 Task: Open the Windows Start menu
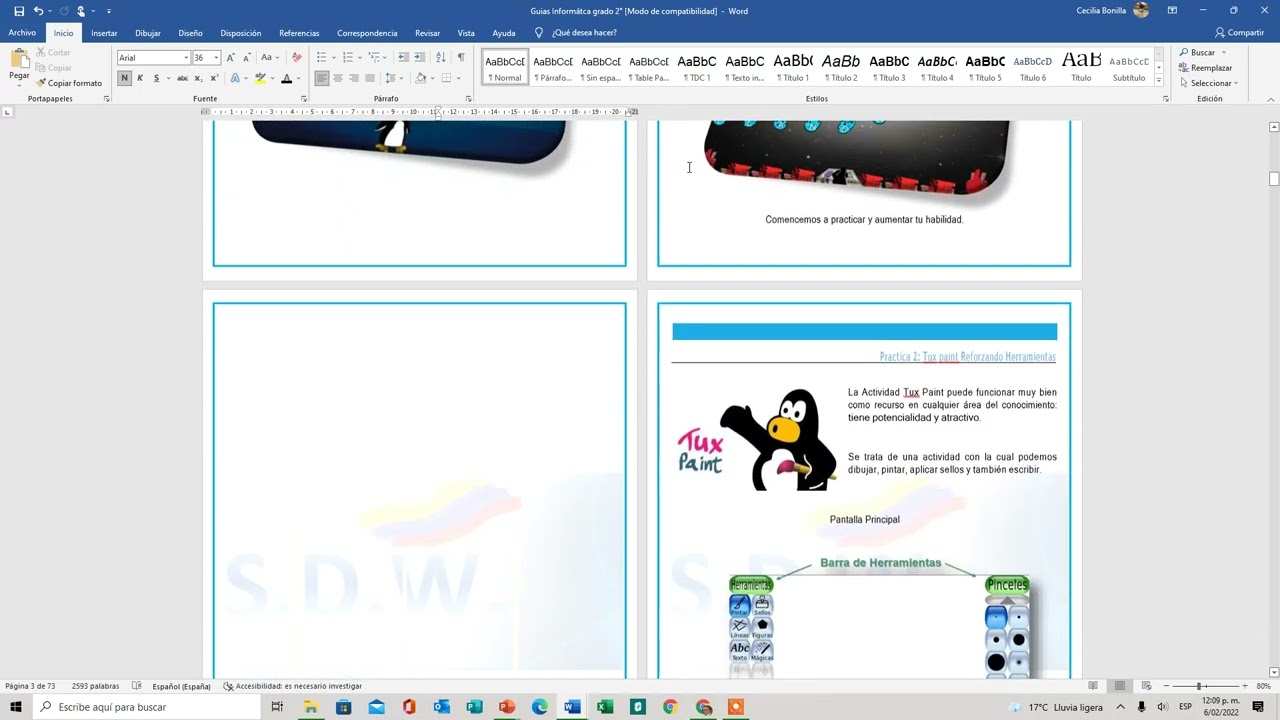(x=16, y=707)
